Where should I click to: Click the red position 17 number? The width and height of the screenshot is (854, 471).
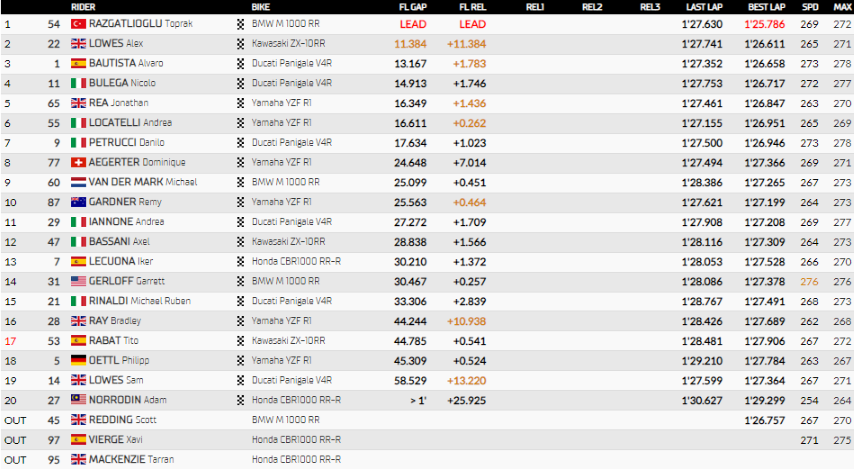click(x=10, y=341)
